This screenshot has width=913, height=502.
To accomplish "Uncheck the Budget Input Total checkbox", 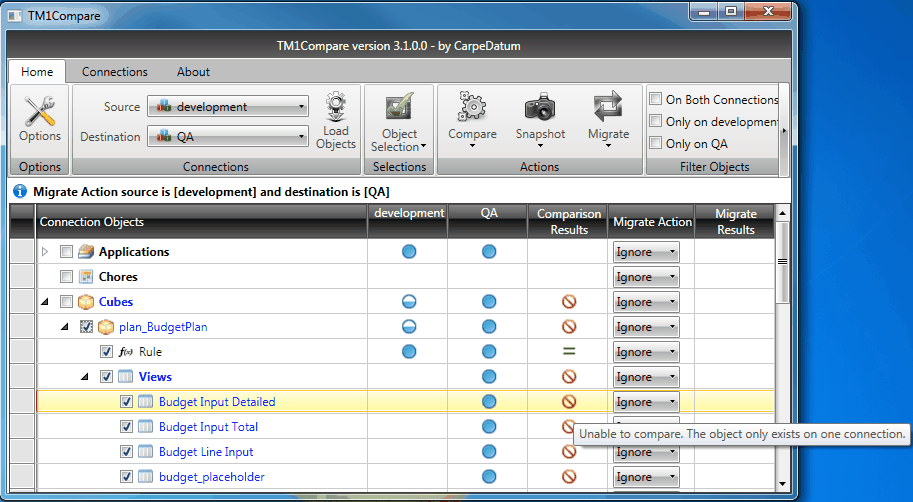I will [x=126, y=427].
